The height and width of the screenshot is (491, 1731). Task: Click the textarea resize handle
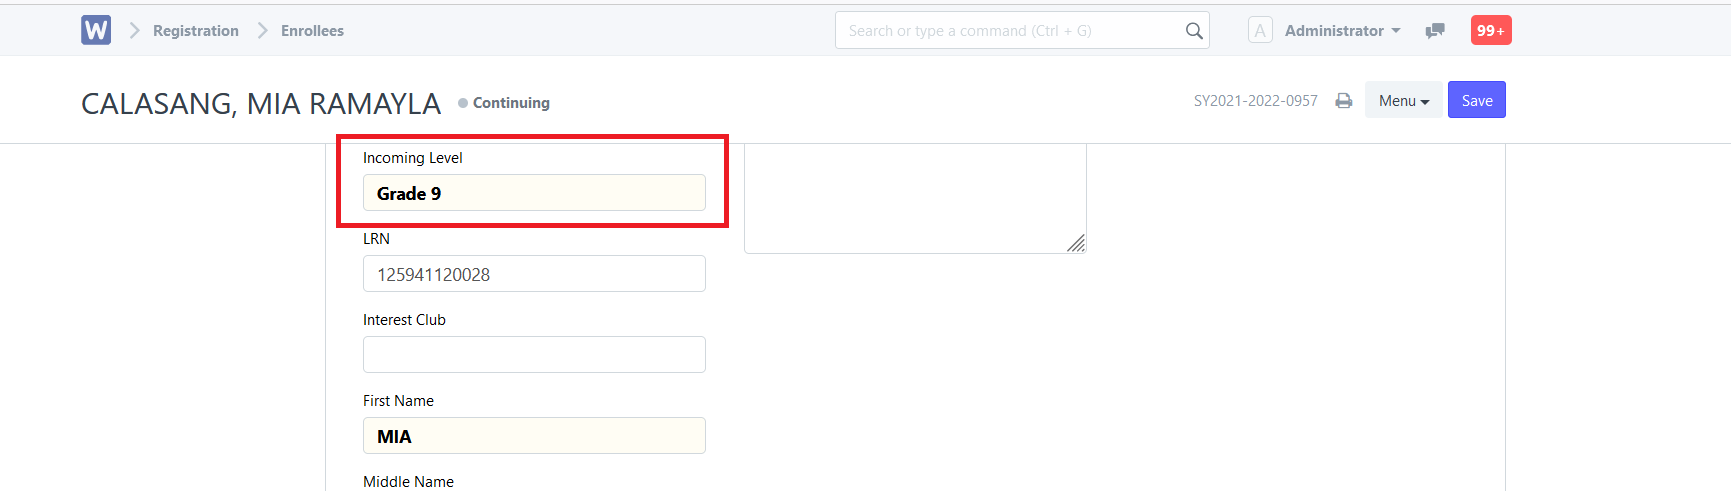pyautogui.click(x=1076, y=243)
